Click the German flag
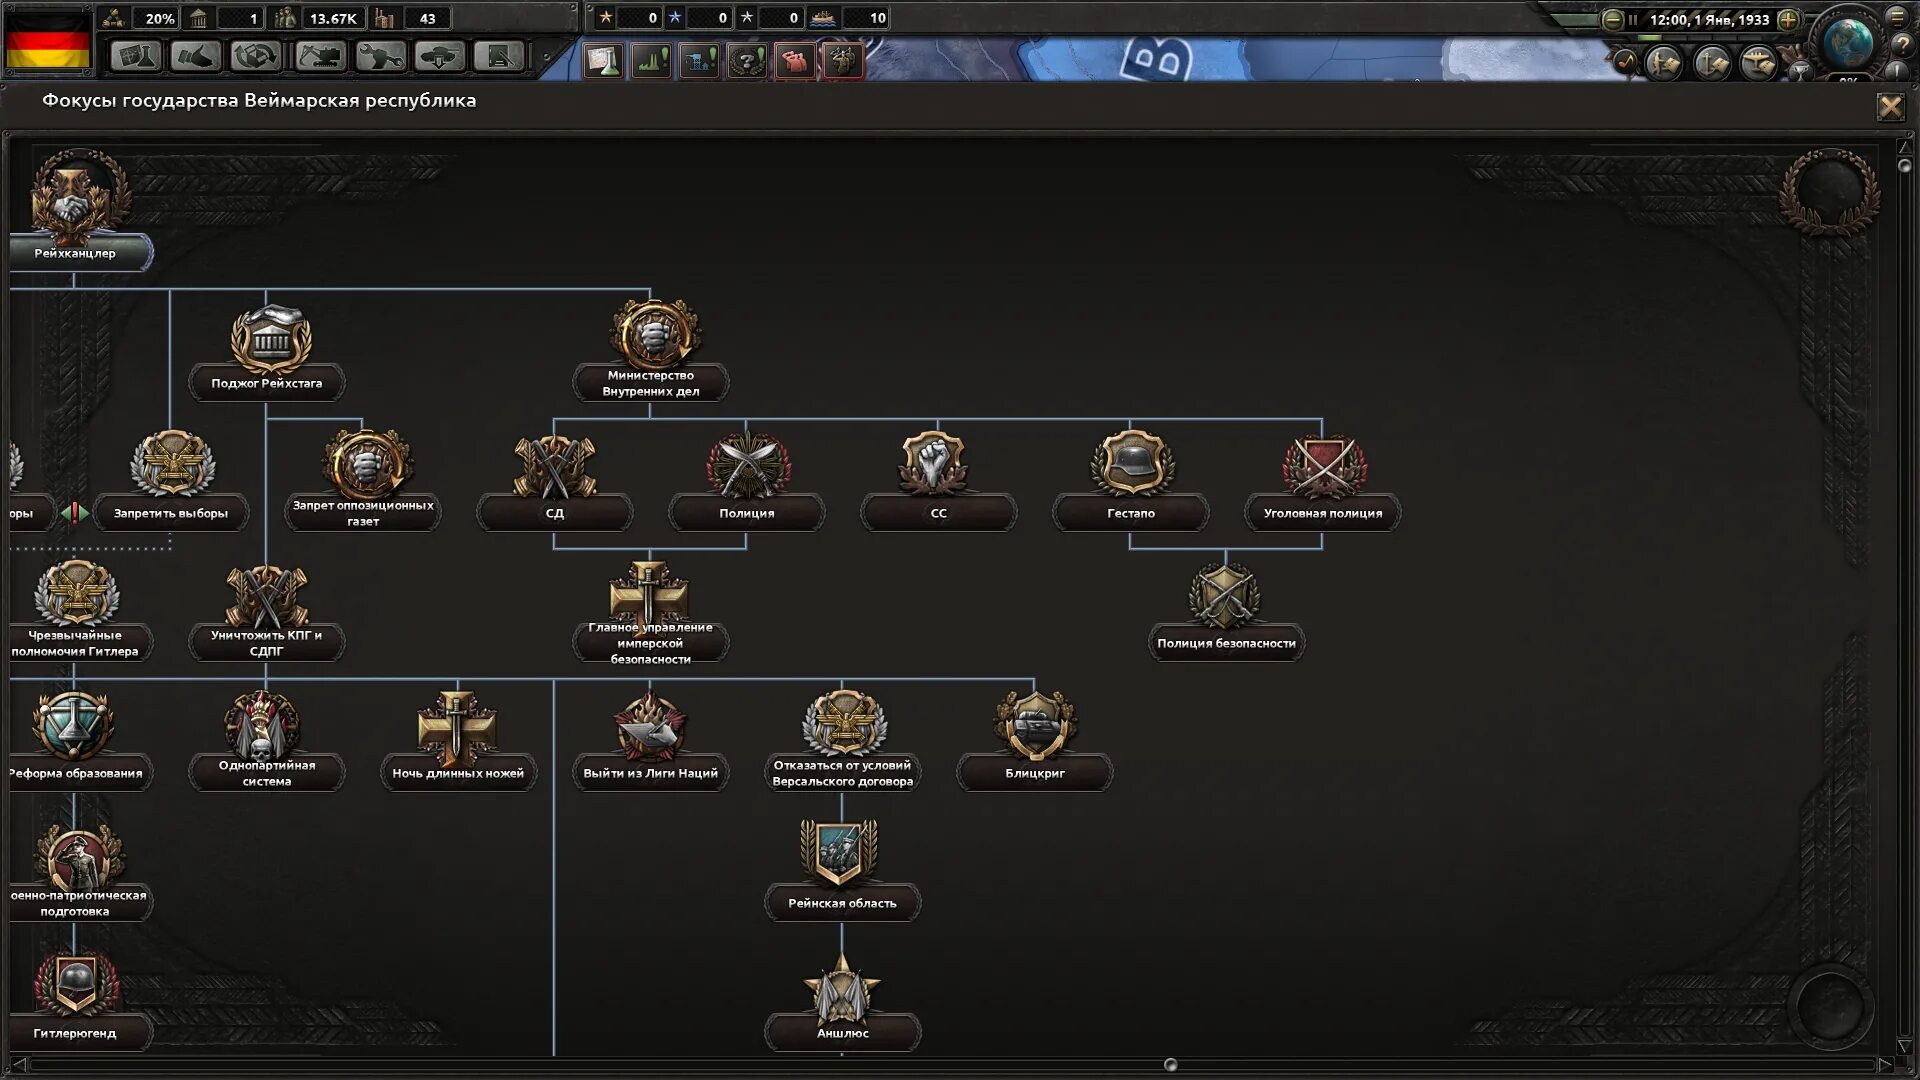The height and width of the screenshot is (1080, 1920). coord(48,40)
